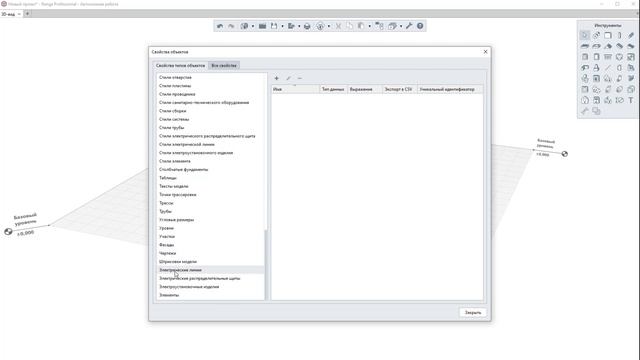Add a new view tab with plus button
The width and height of the screenshot is (640, 360).
(27, 14)
